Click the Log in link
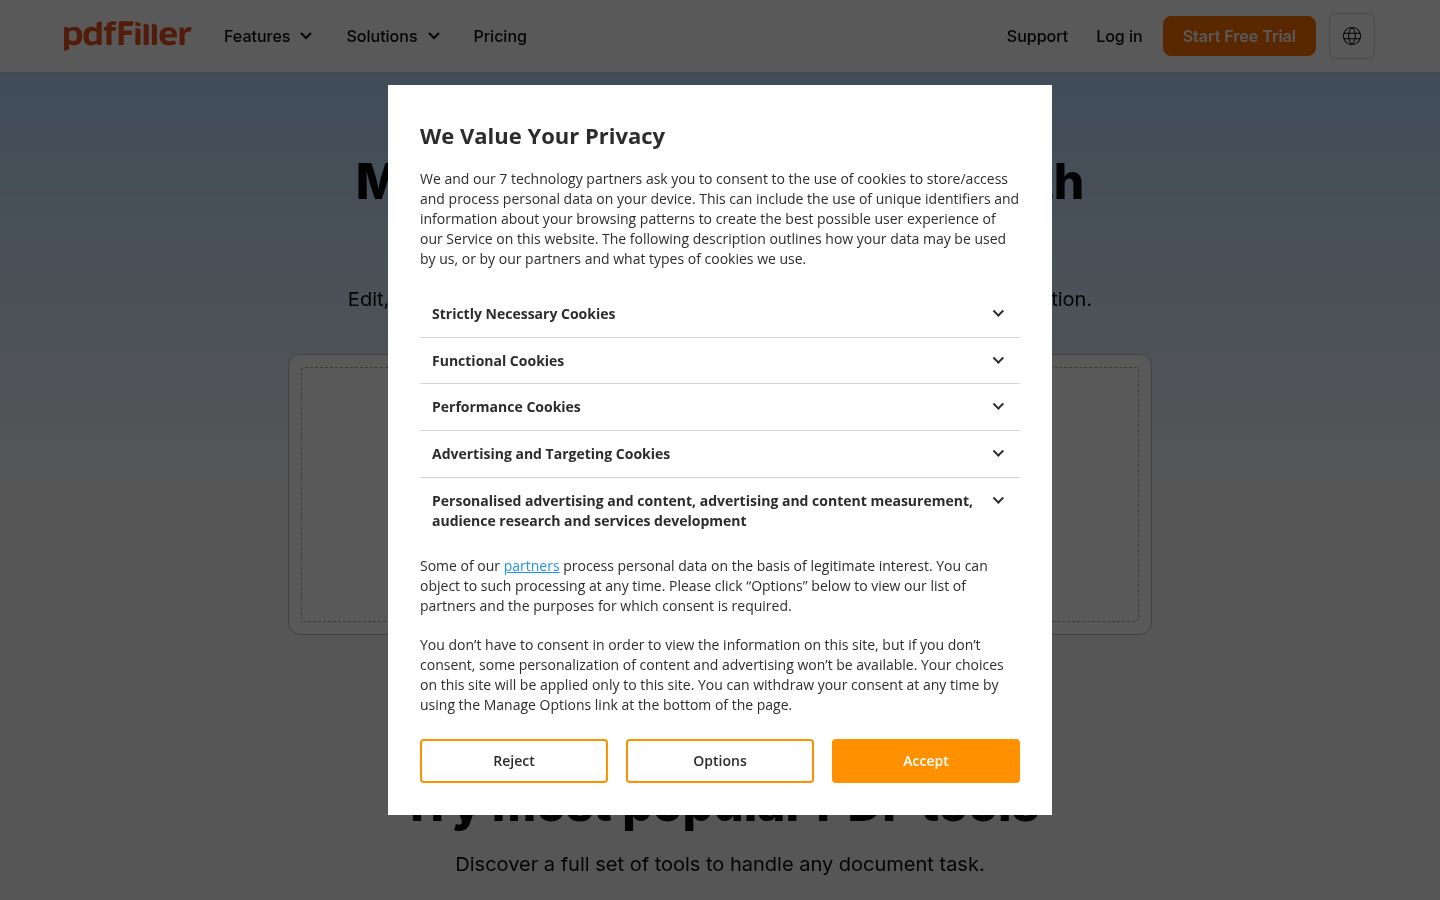This screenshot has height=900, width=1440. tap(1119, 36)
